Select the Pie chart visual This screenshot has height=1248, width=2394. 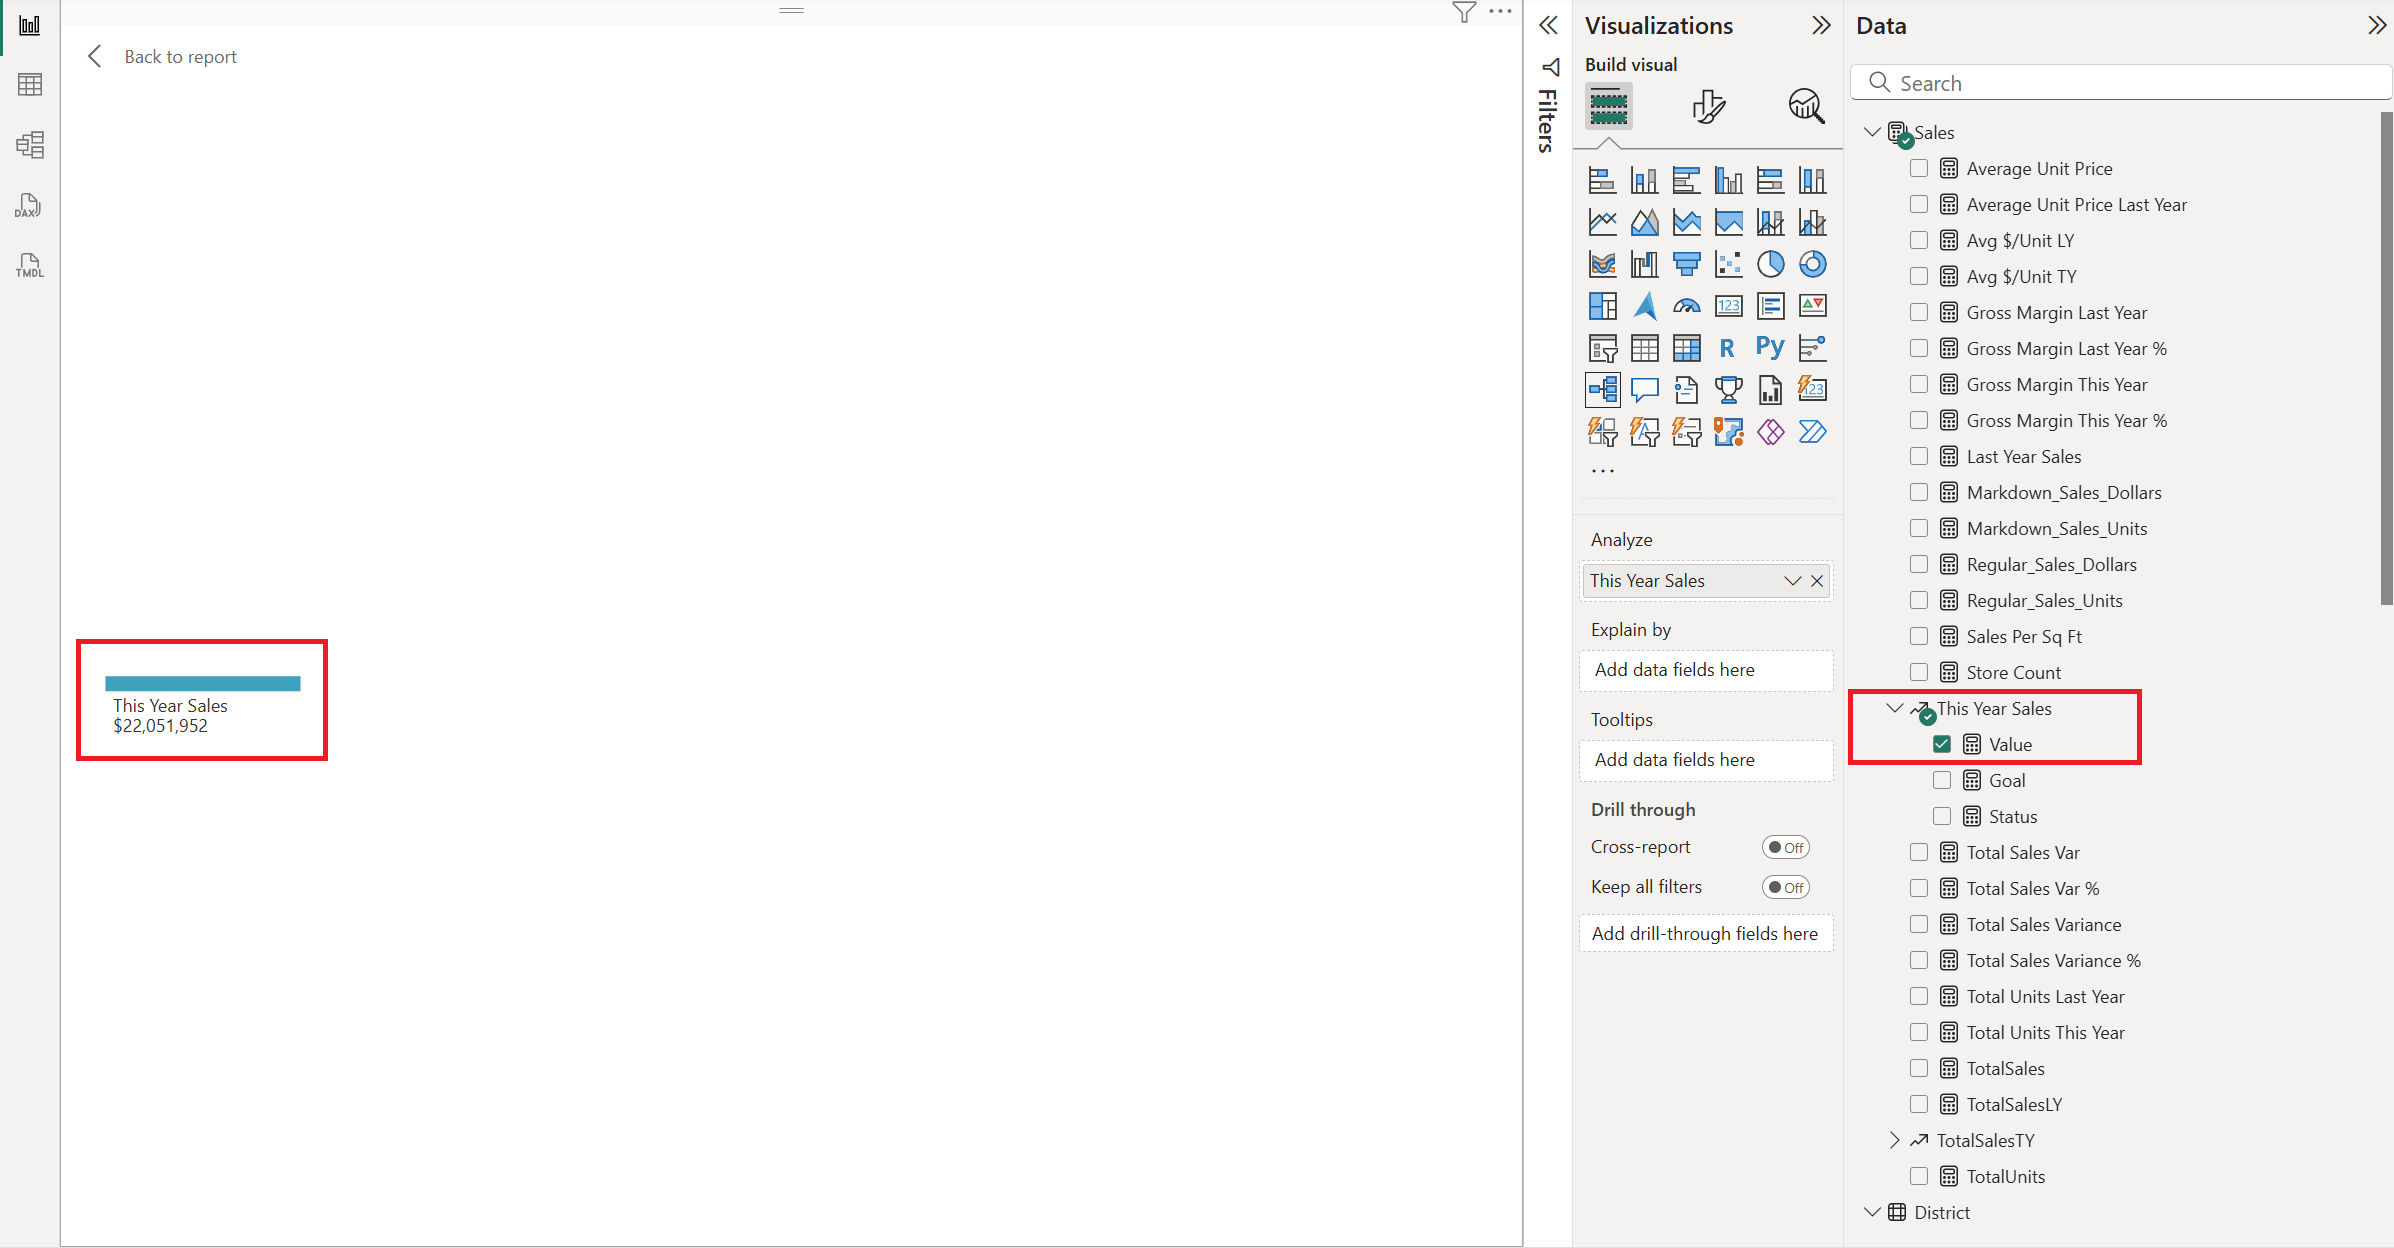1771,264
